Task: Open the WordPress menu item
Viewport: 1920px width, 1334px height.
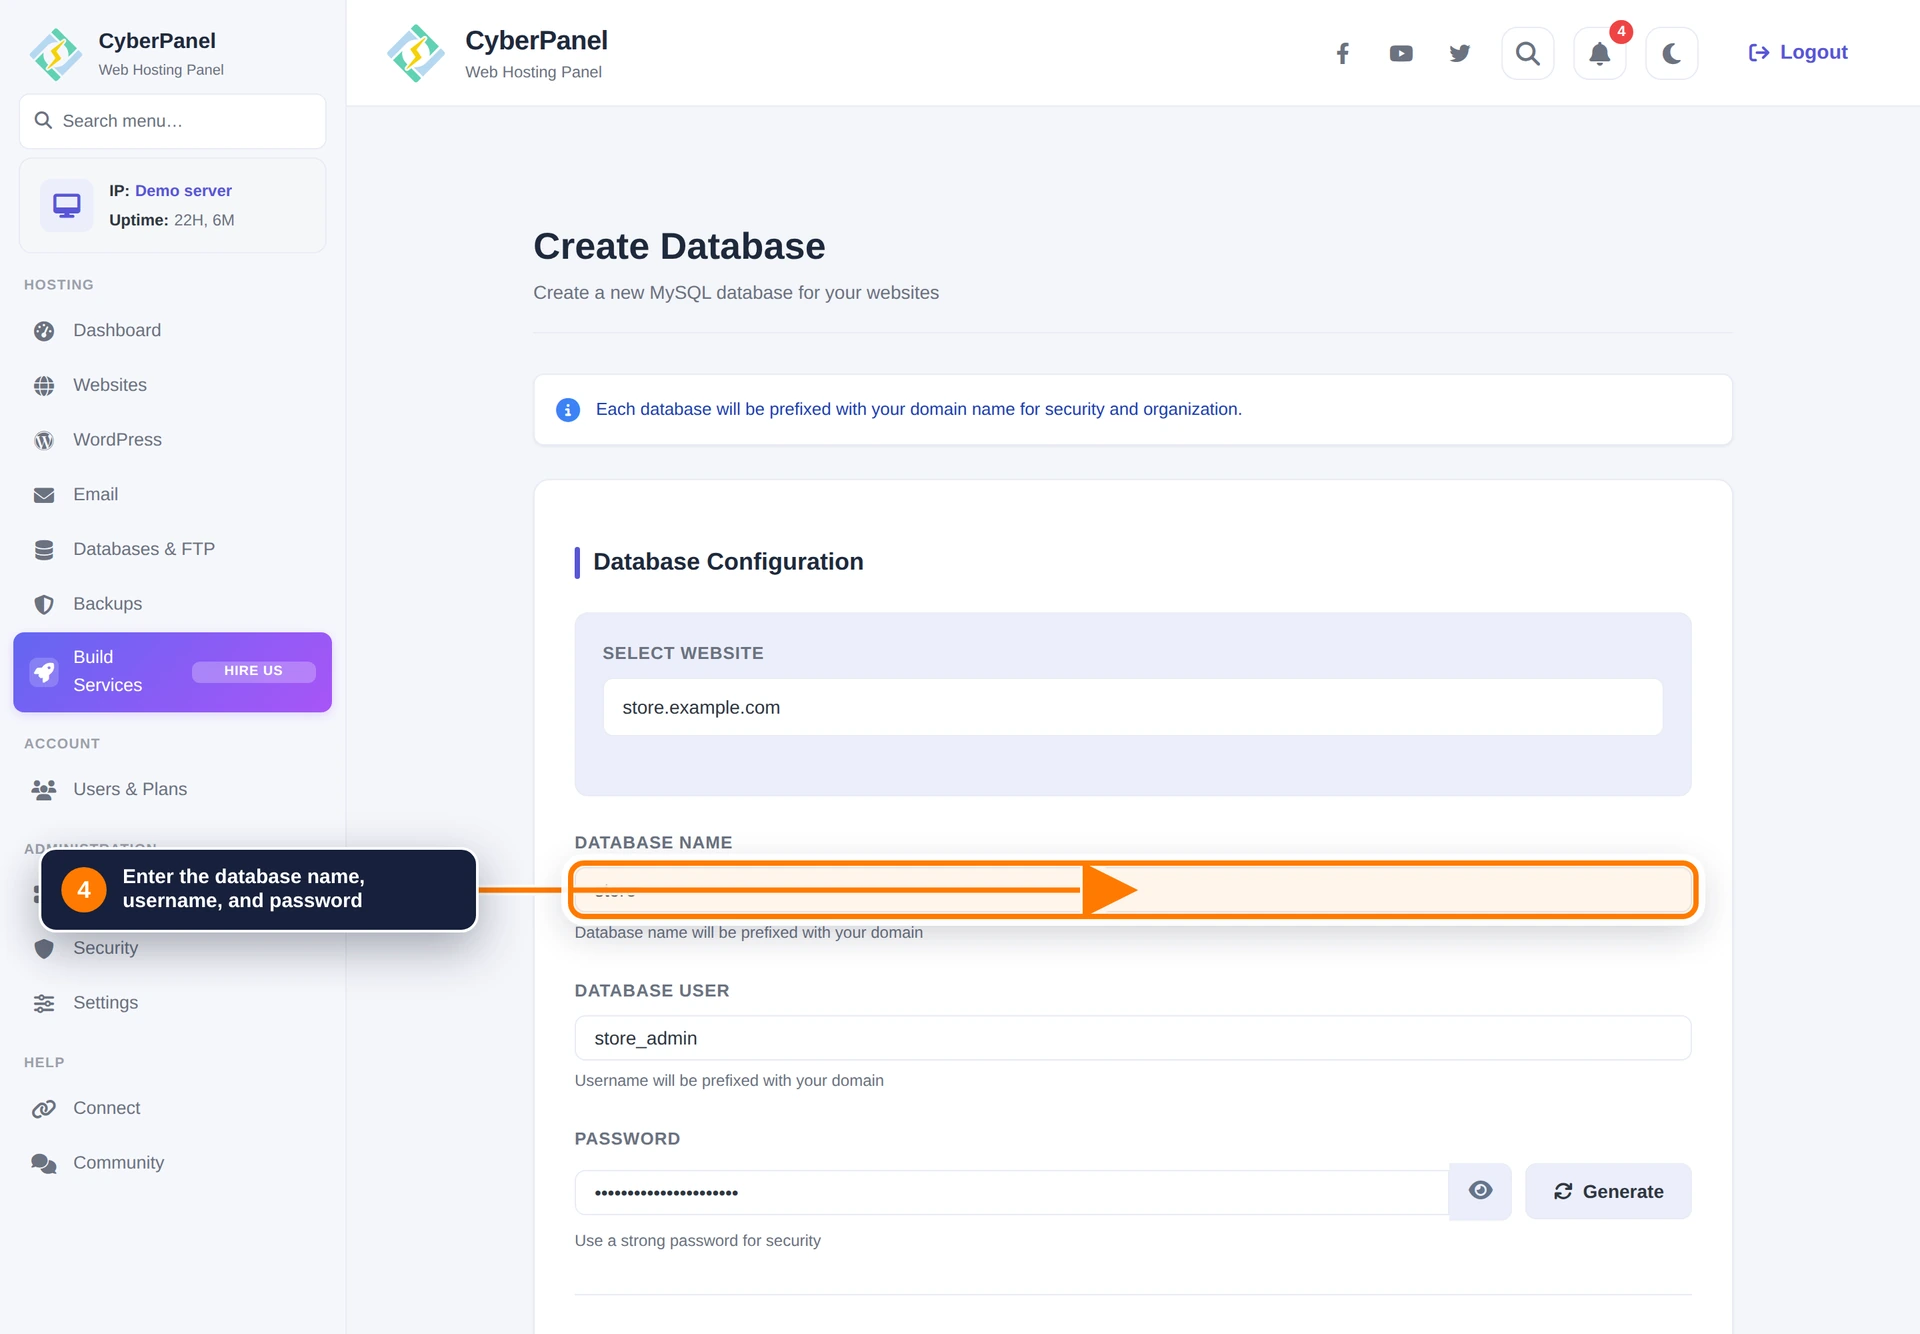Action: coord(172,440)
